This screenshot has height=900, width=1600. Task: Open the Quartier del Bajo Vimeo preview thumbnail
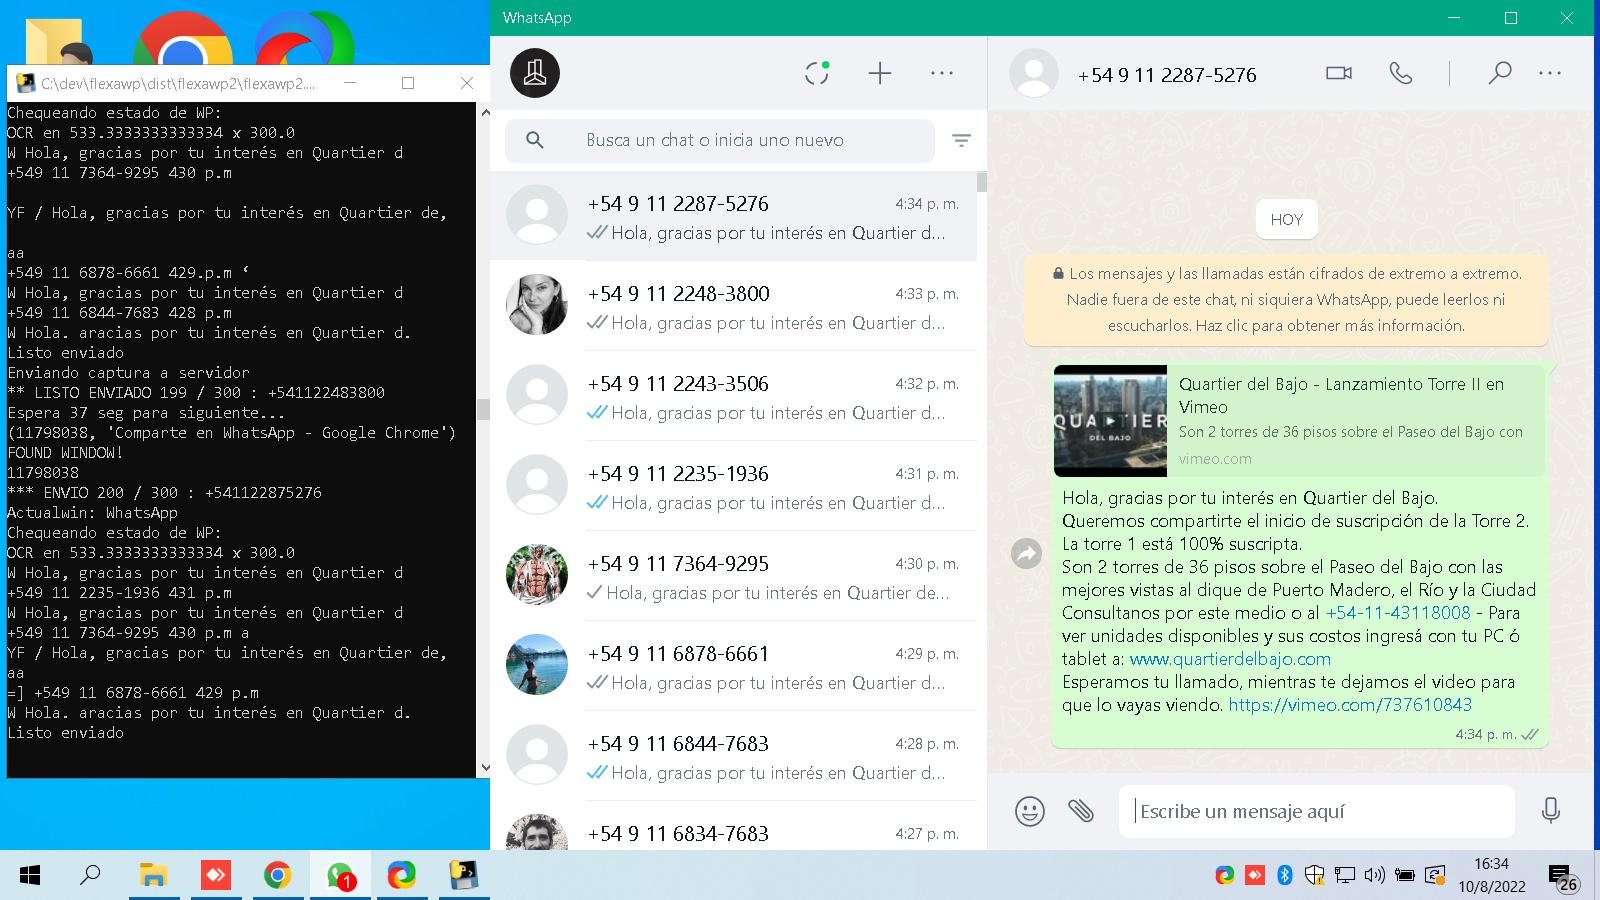[x=1110, y=421]
